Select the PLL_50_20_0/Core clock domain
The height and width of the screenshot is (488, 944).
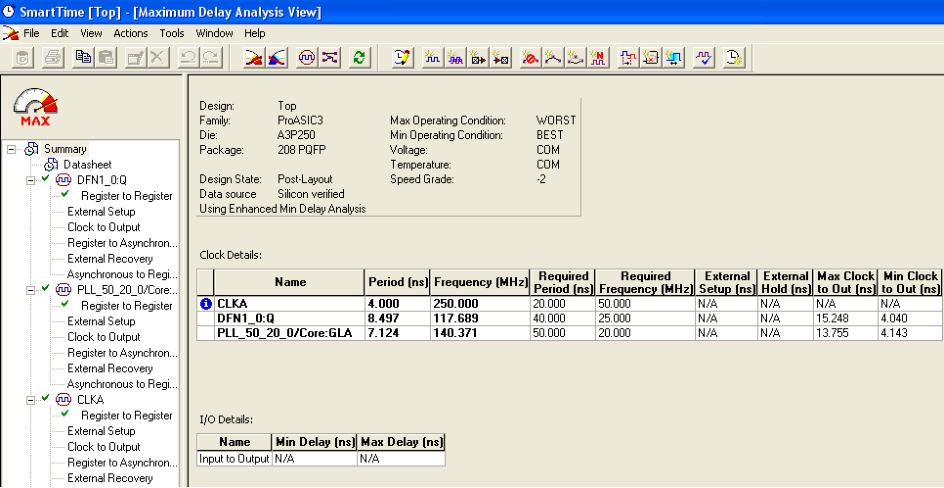click(x=128, y=290)
